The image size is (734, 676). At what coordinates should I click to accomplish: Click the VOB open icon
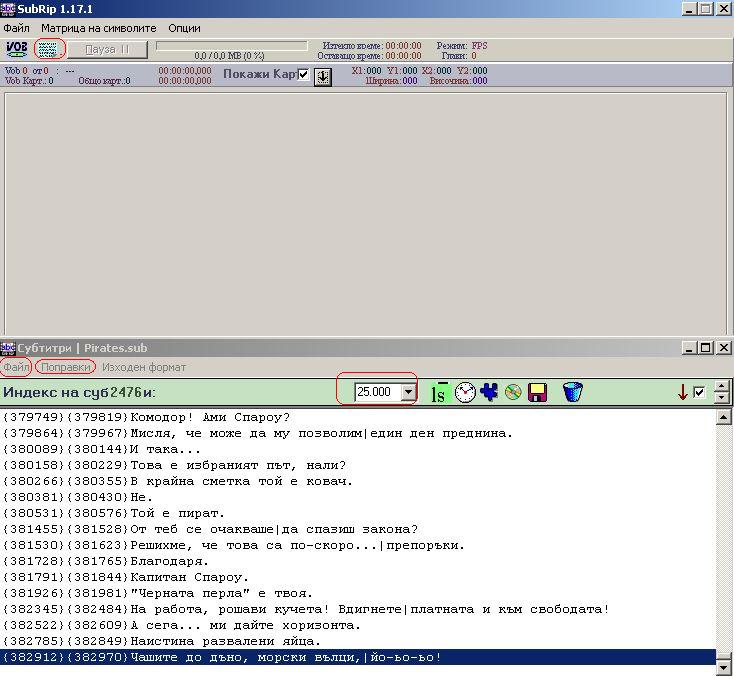(17, 48)
